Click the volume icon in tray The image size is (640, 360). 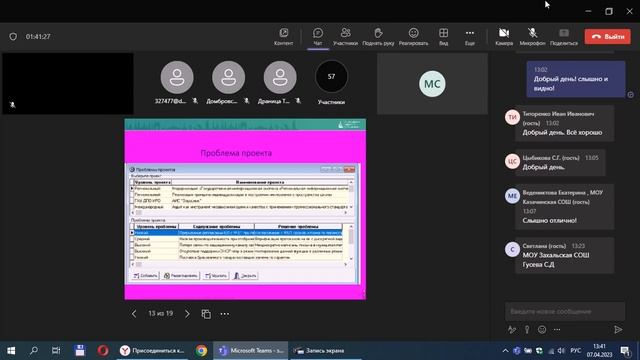click(562, 351)
